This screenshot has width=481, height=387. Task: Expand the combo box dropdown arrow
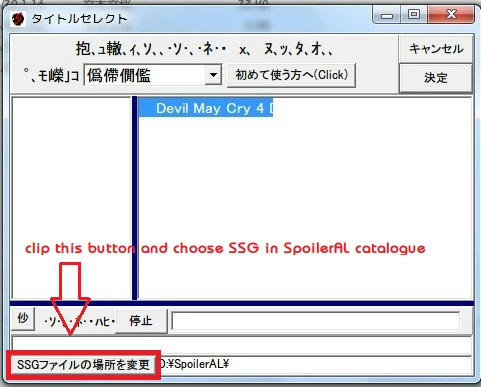(213, 75)
